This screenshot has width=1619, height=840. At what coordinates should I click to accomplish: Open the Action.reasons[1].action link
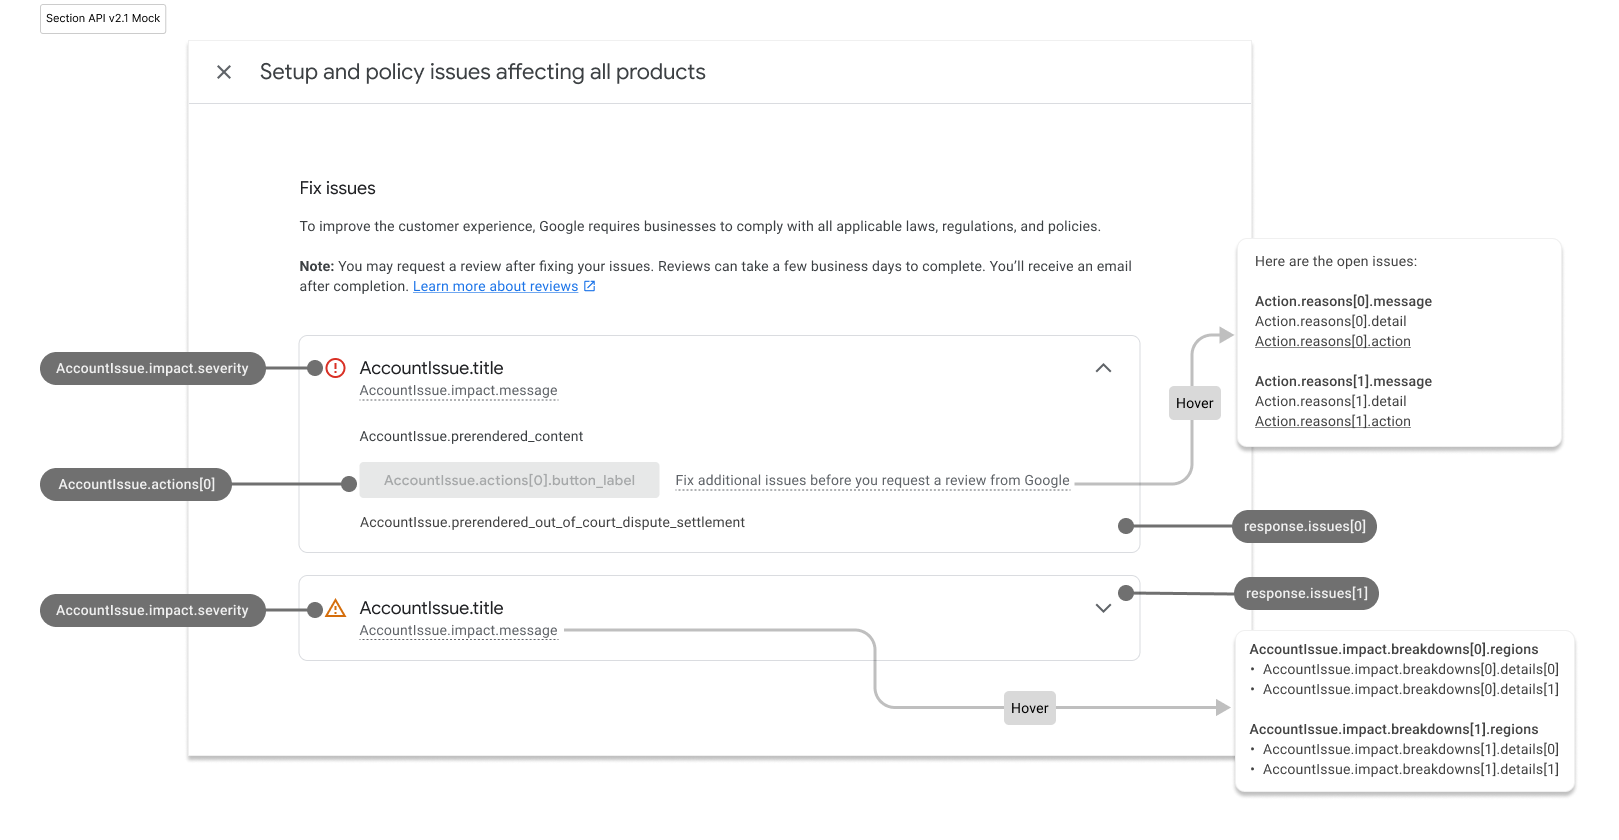tap(1332, 422)
